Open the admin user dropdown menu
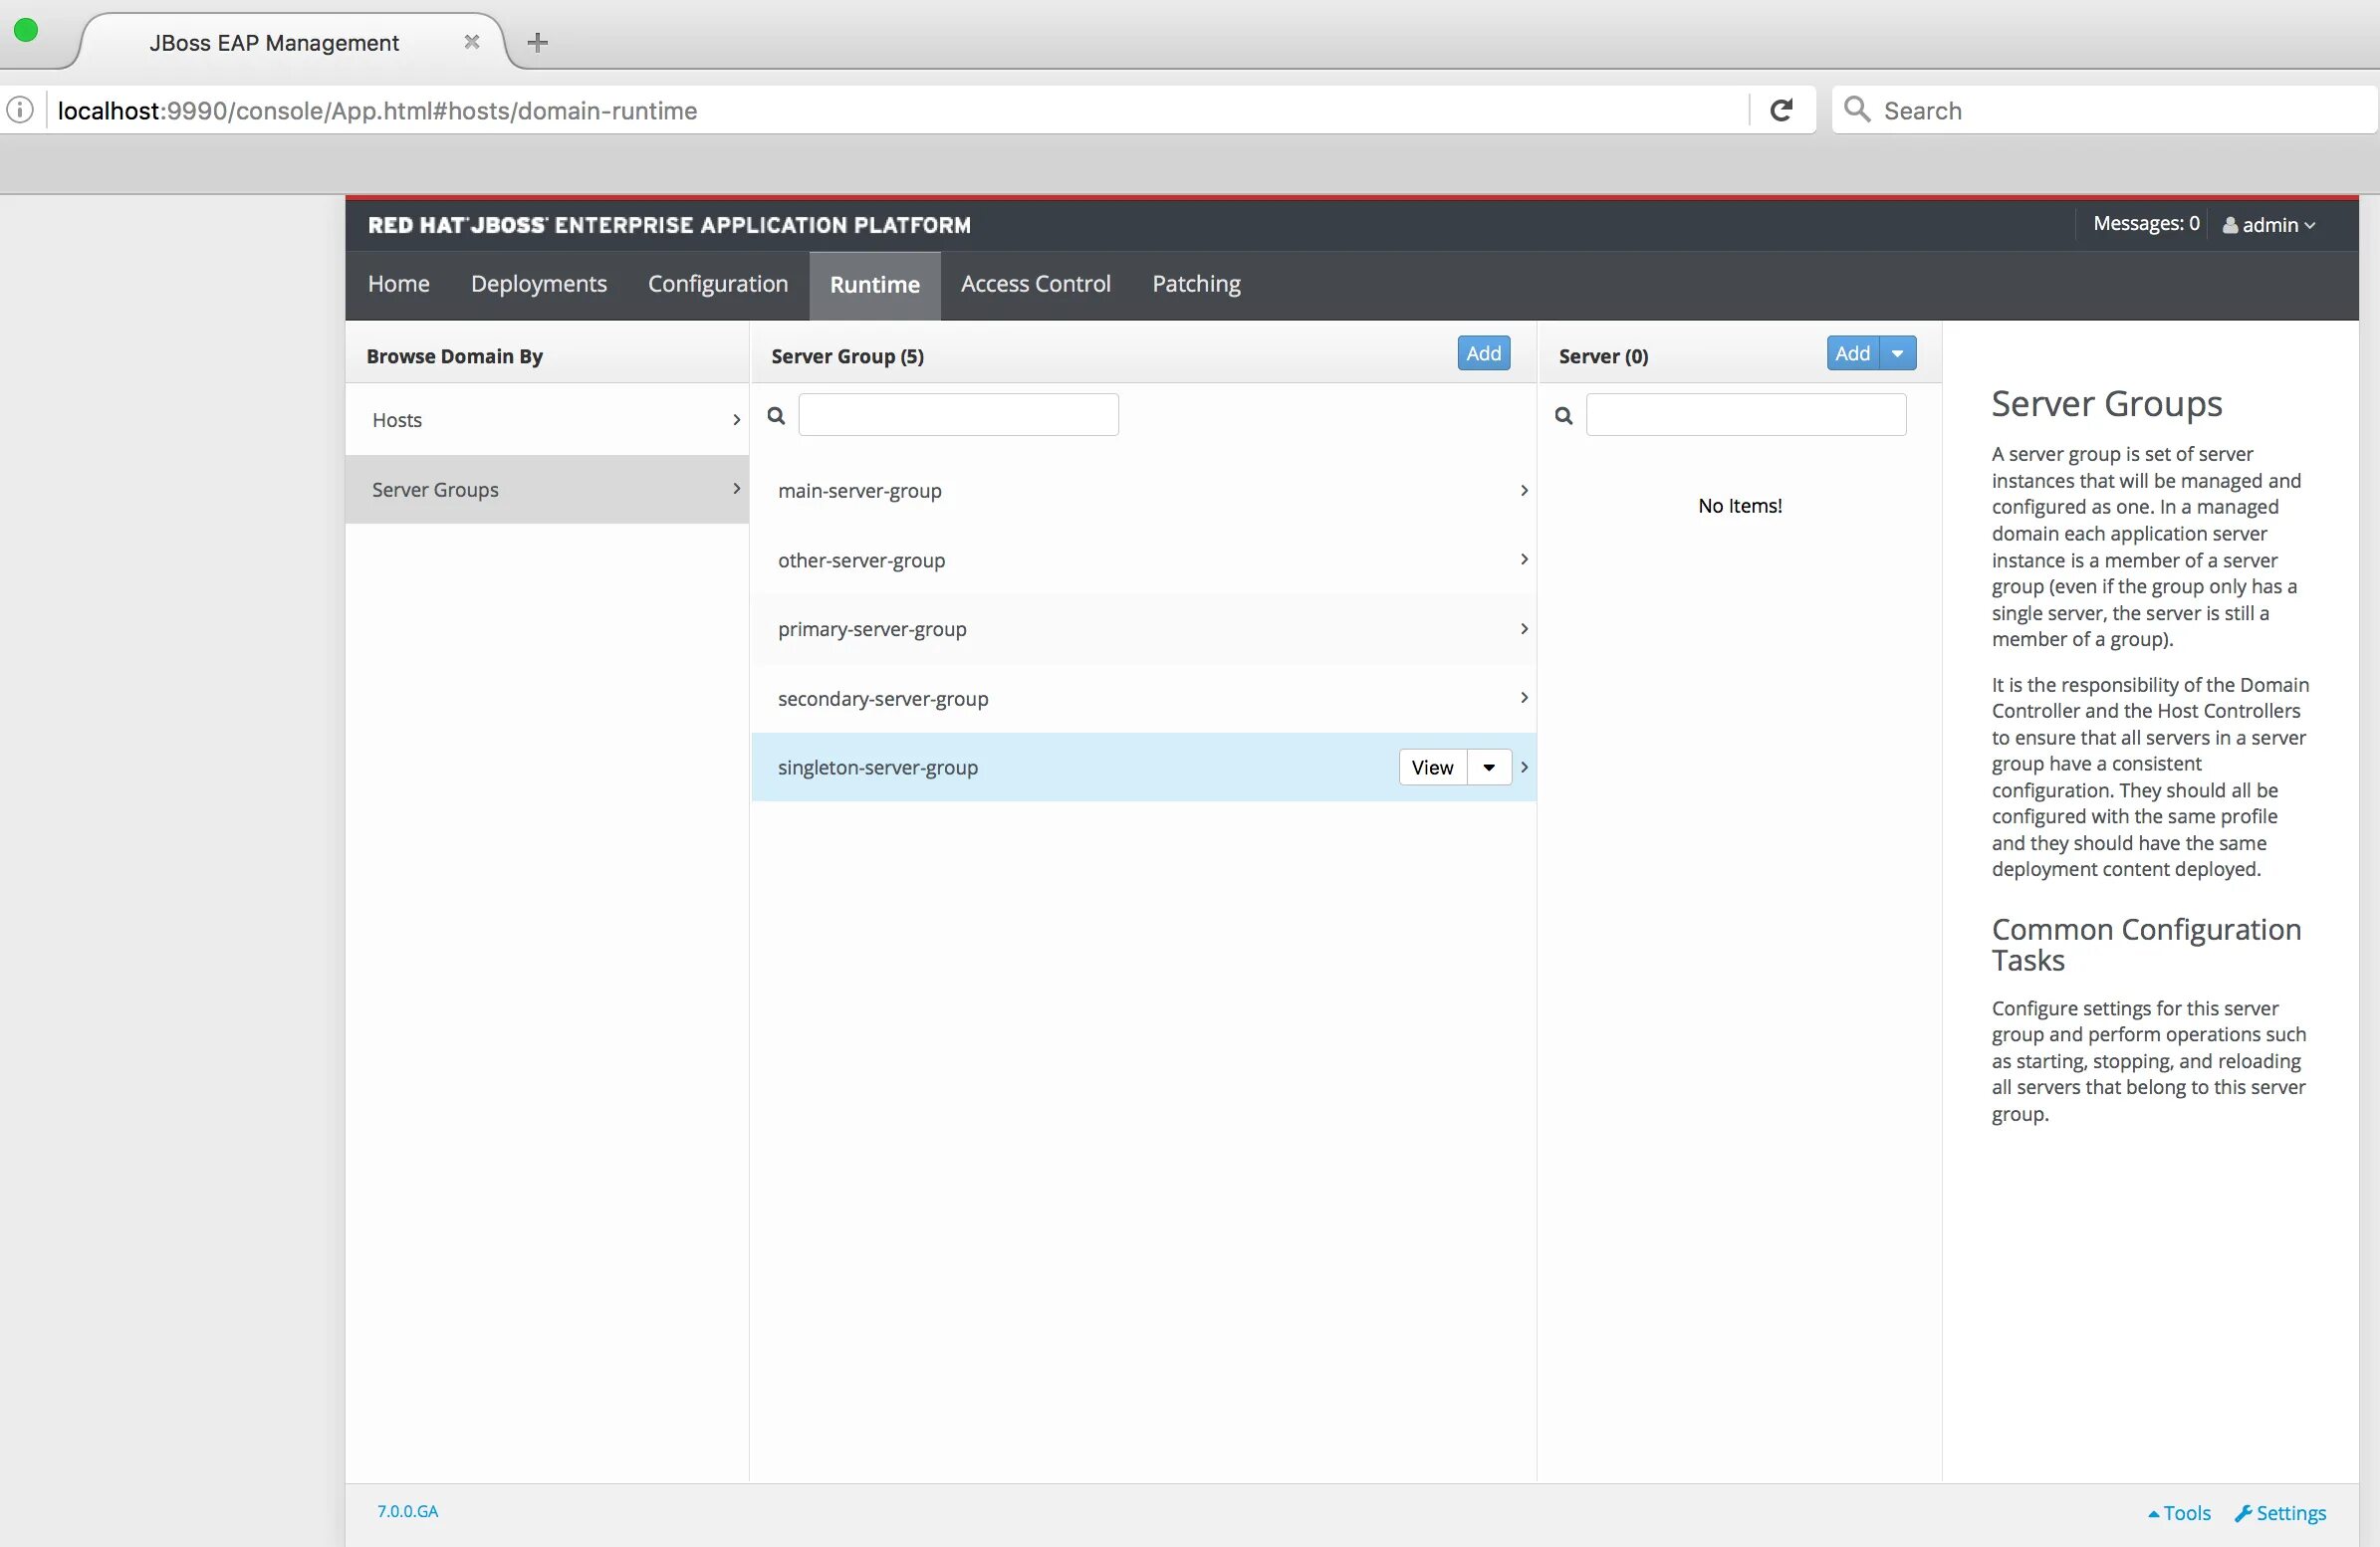 pos(2270,225)
